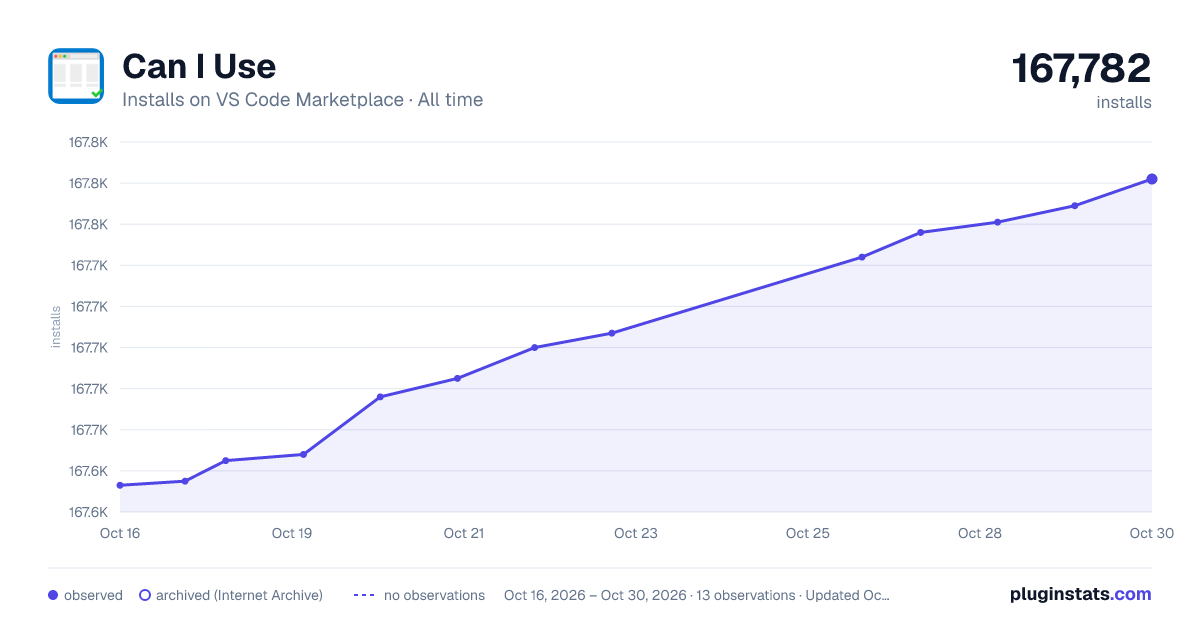Click the dashed no observations legend marker
1200x630 pixels.
pyautogui.click(x=364, y=595)
